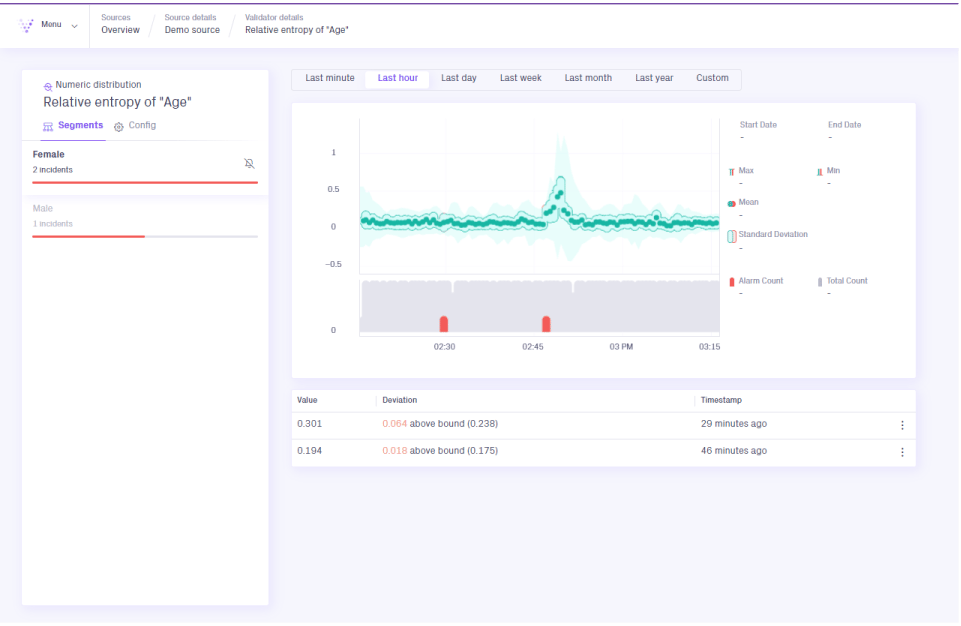Screen dimensions: 961x626
Task: Click the Total Count legend icon
Action: (x=820, y=282)
